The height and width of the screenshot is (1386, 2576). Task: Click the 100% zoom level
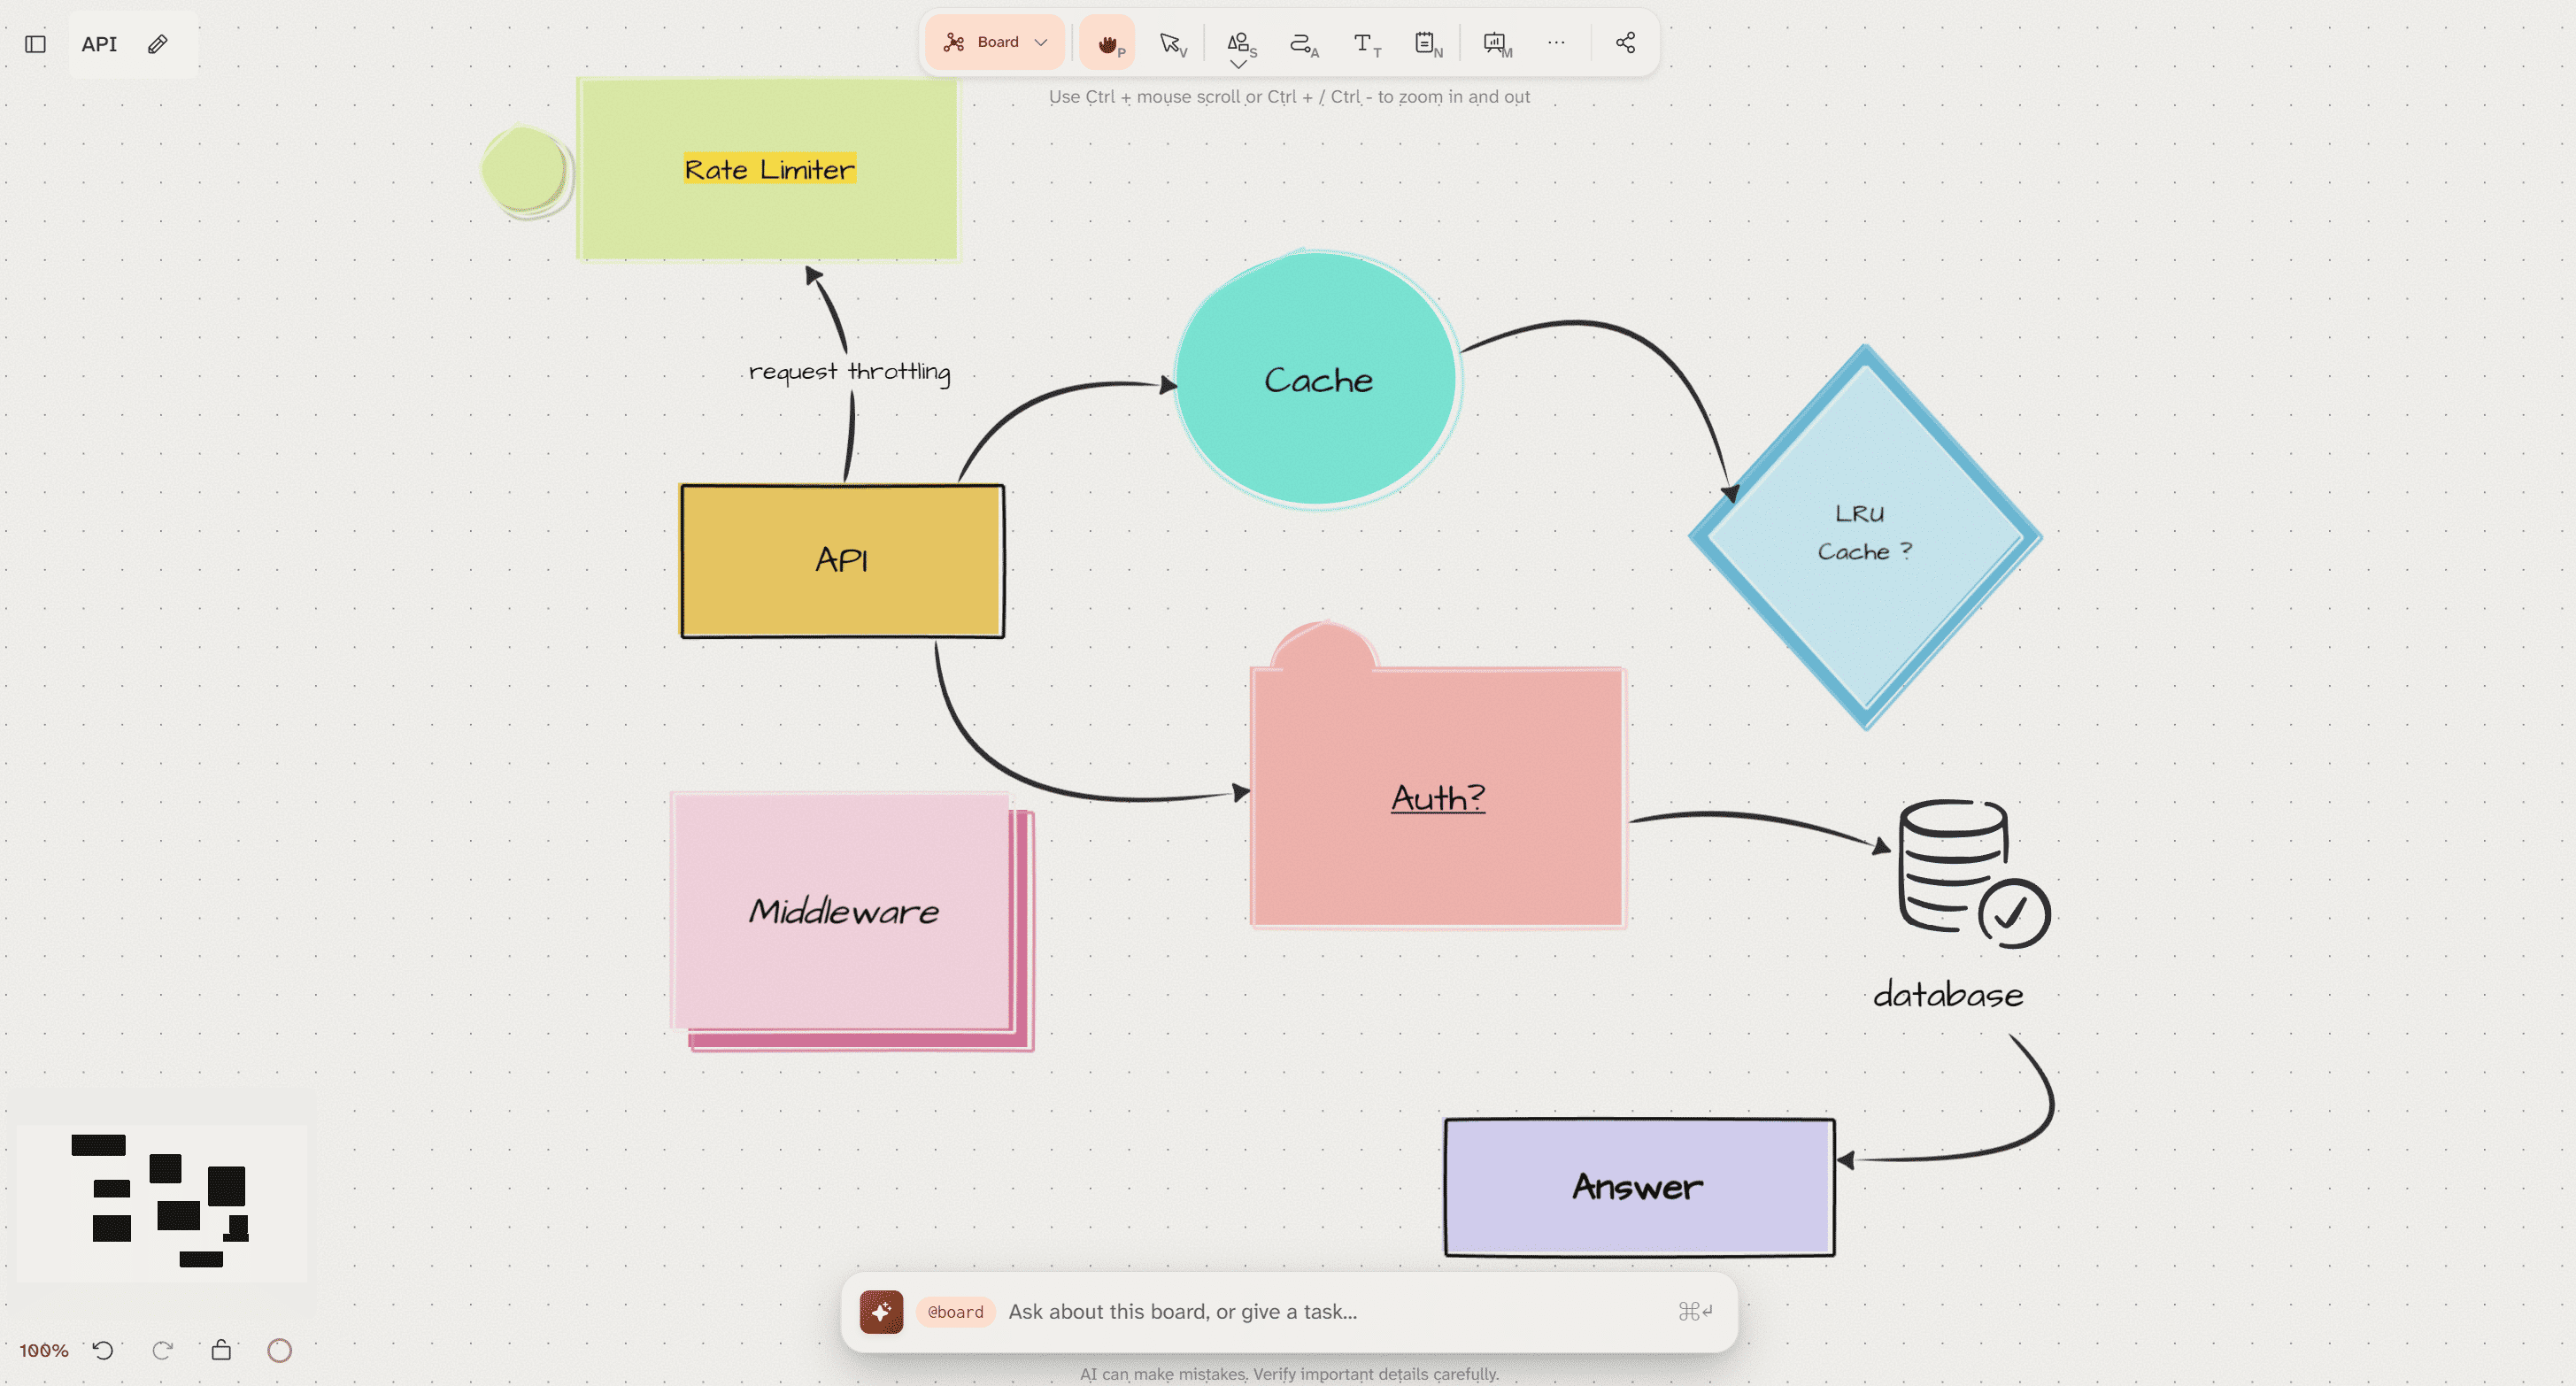click(x=44, y=1350)
